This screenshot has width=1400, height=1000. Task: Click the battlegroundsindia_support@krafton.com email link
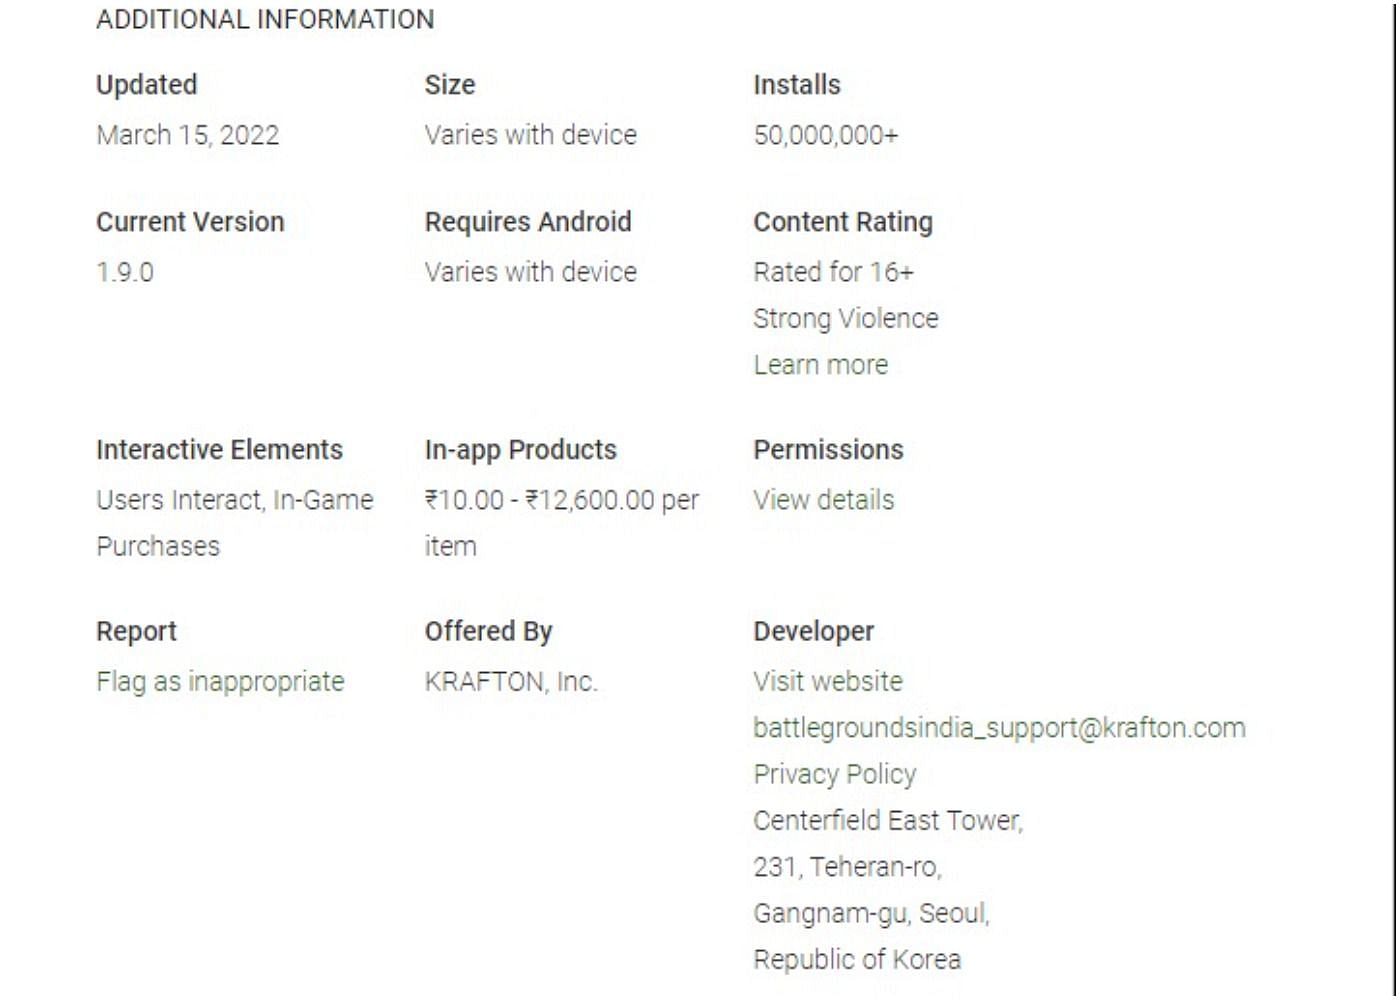coord(998,728)
